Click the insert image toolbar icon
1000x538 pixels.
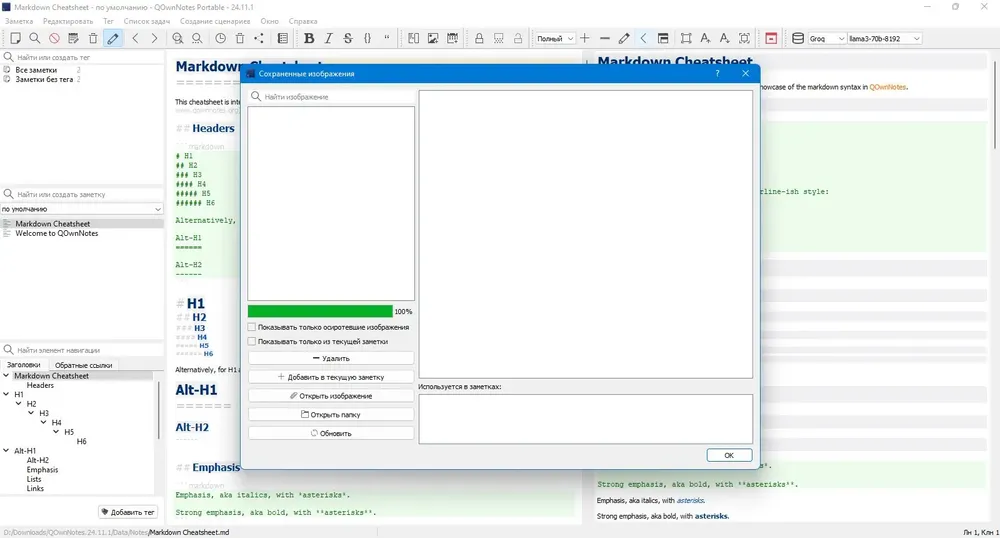433,38
